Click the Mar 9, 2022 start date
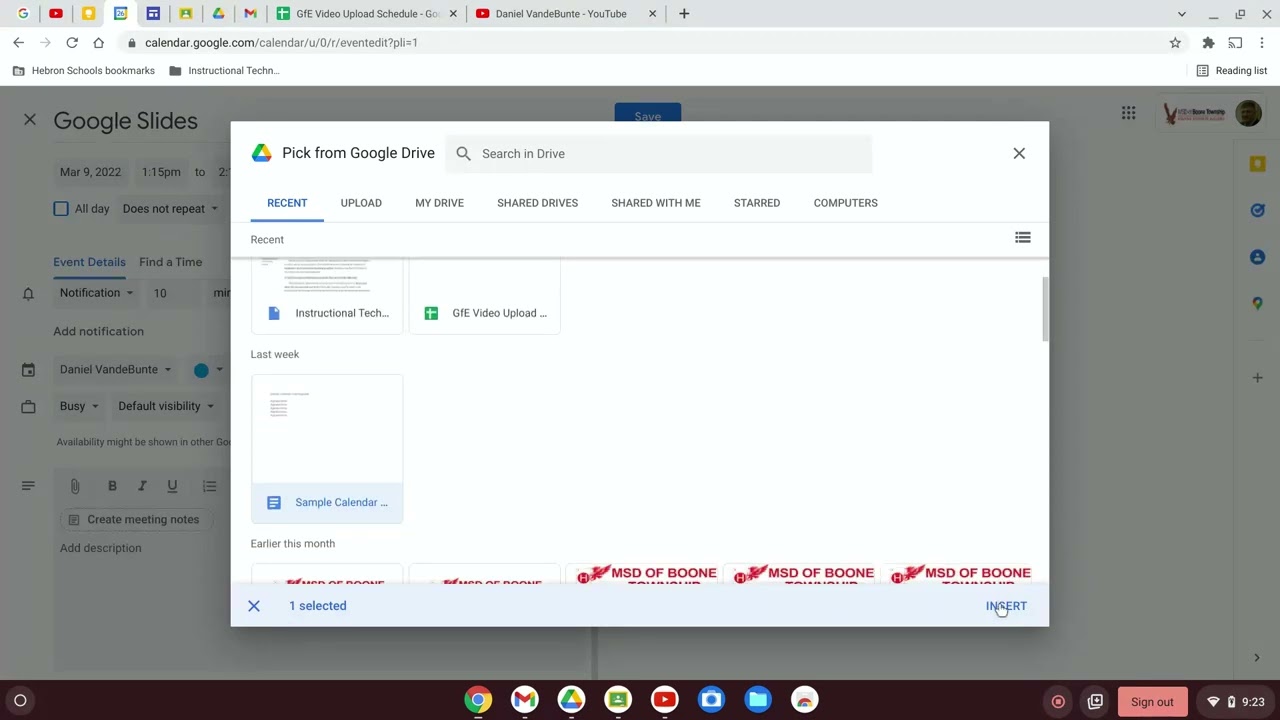This screenshot has height=720, width=1280. 90,172
